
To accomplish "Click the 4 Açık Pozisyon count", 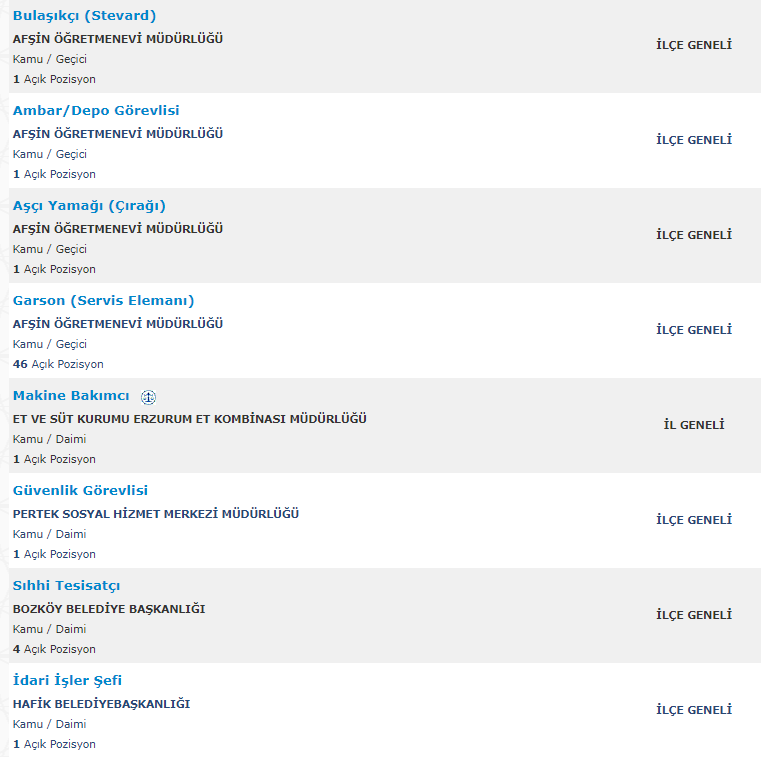I will click(x=54, y=649).
